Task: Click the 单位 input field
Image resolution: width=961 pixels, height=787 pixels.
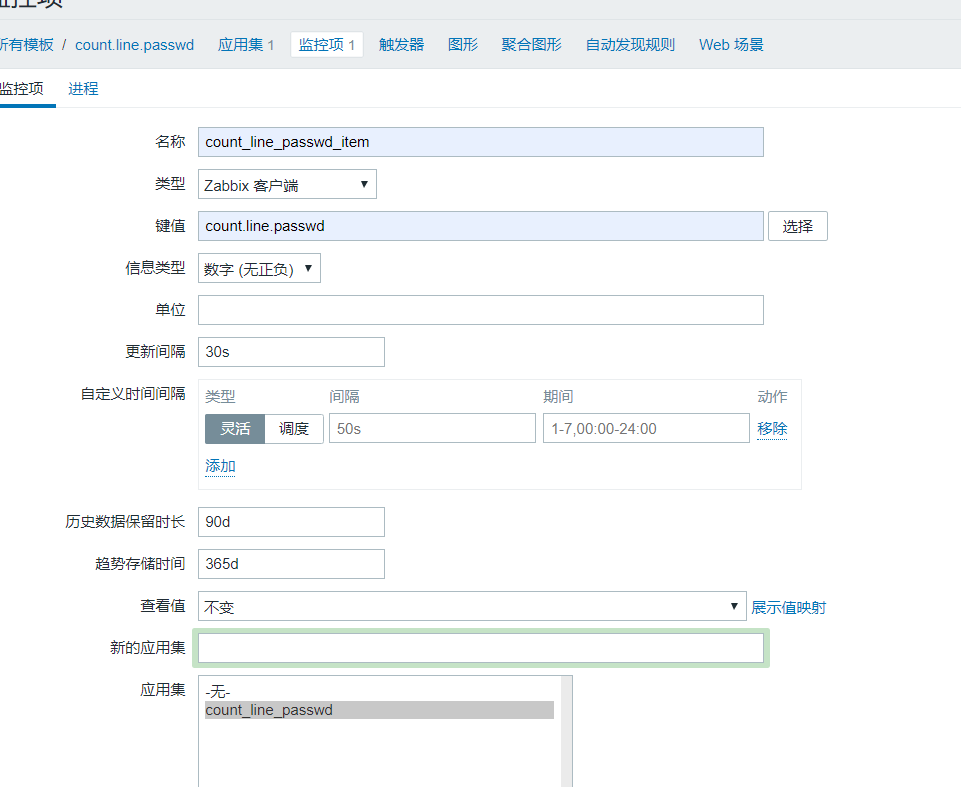Action: pyautogui.click(x=480, y=310)
